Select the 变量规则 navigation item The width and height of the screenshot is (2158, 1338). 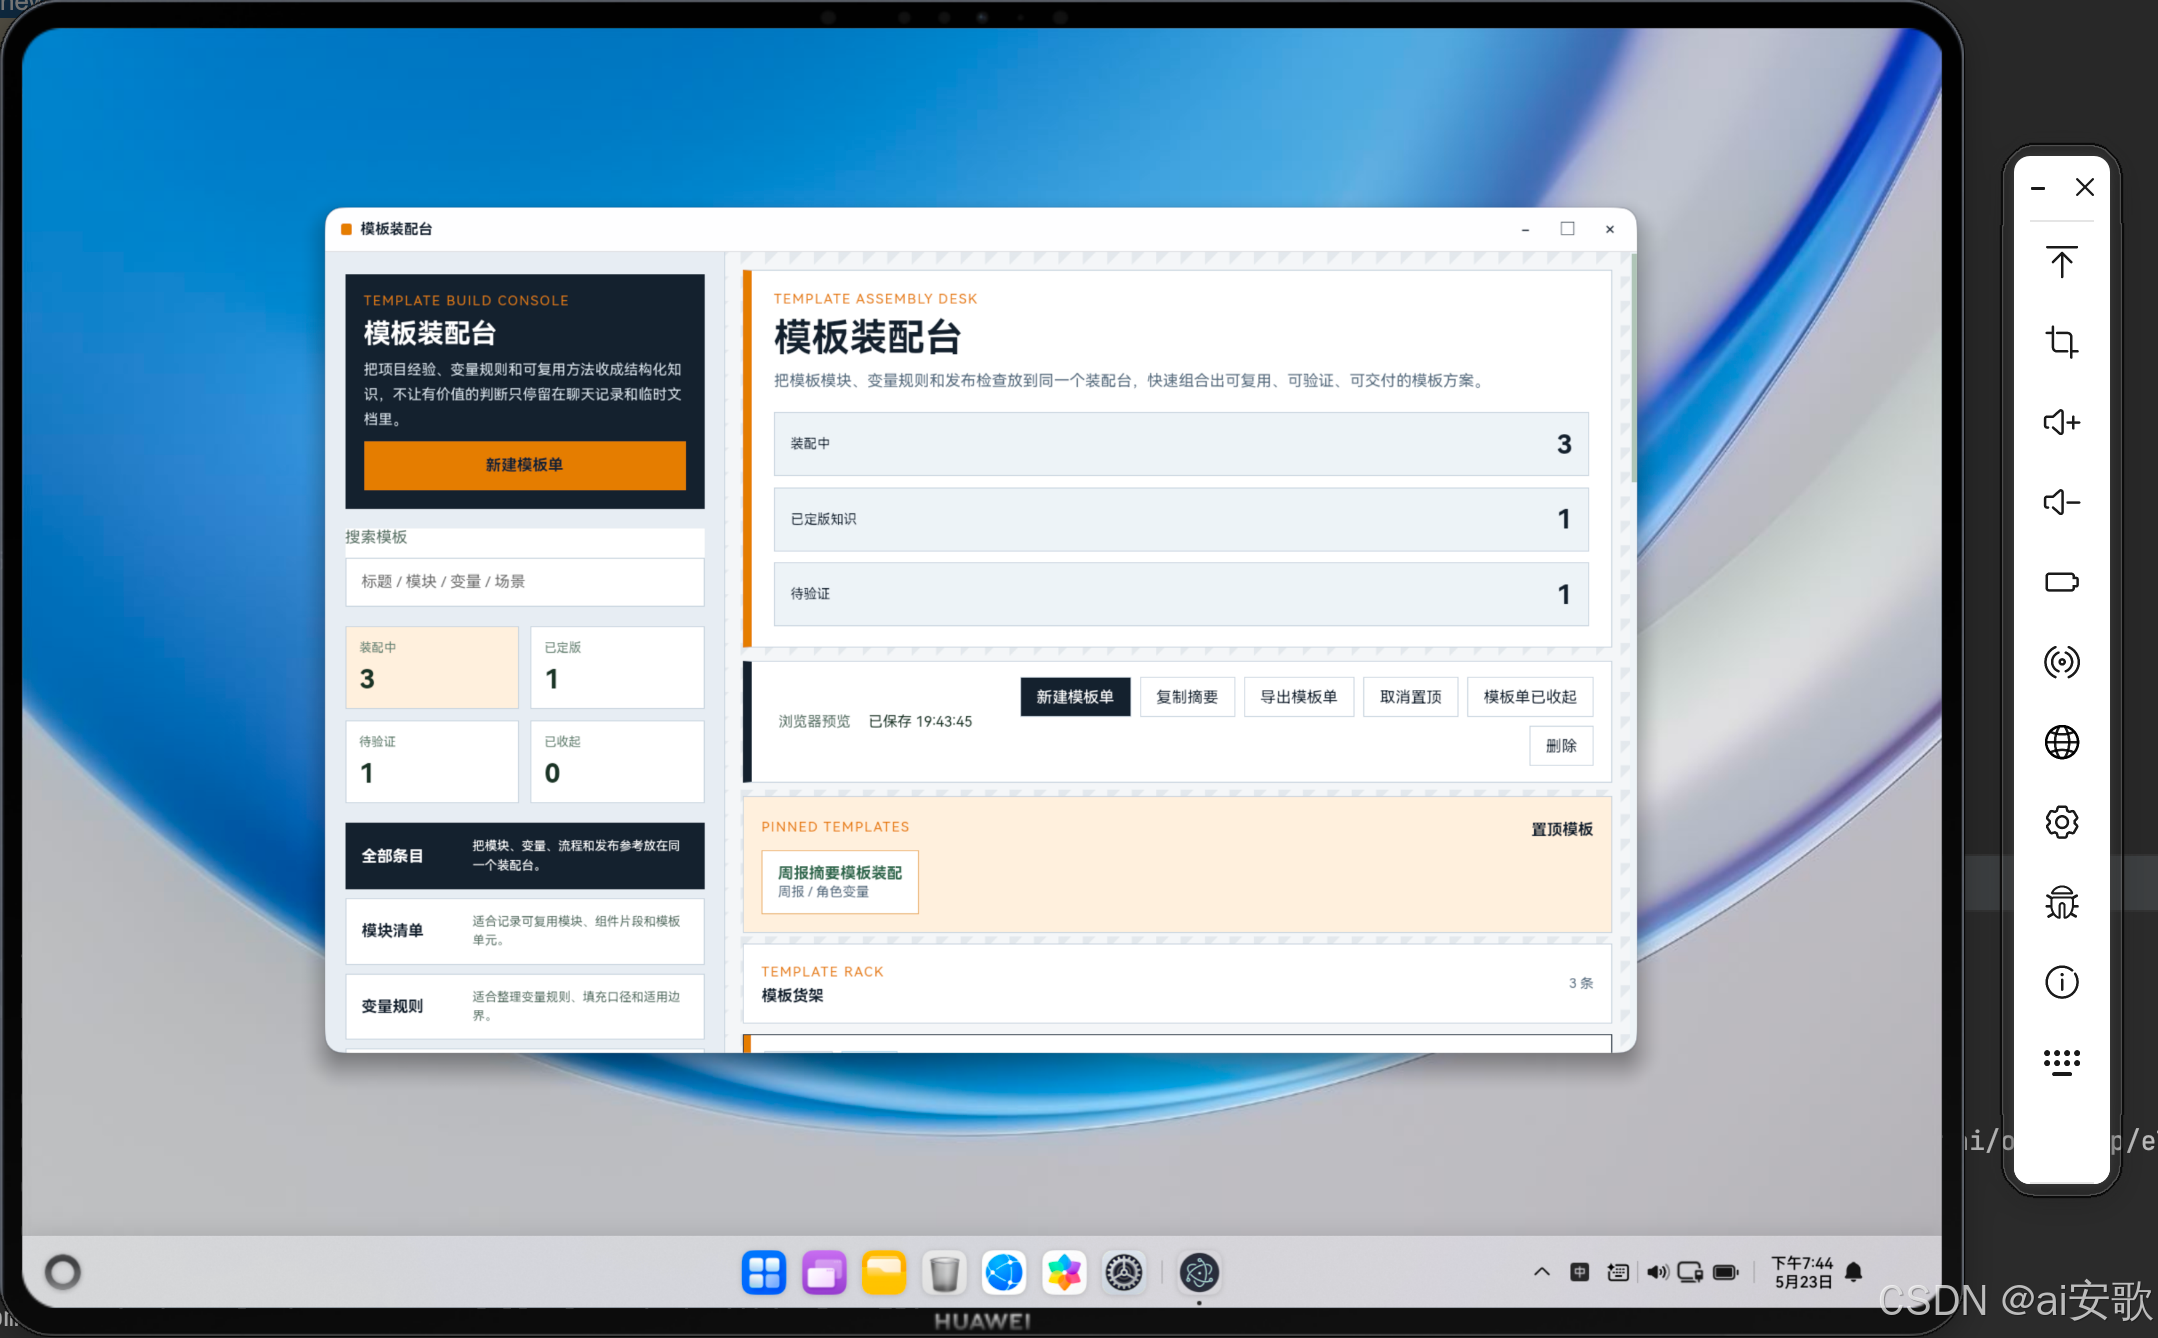[x=525, y=1006]
